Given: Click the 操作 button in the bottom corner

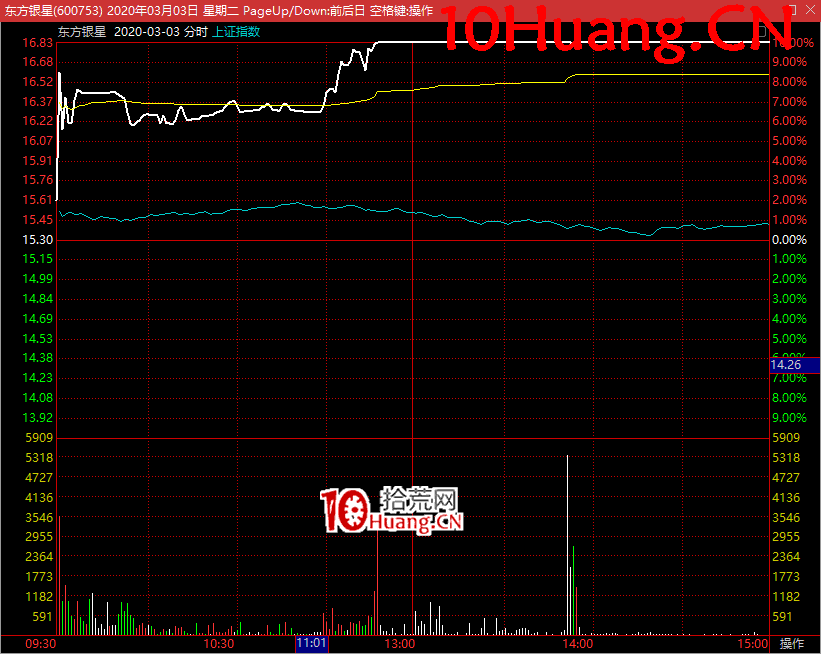Looking at the screenshot, I should coord(792,644).
